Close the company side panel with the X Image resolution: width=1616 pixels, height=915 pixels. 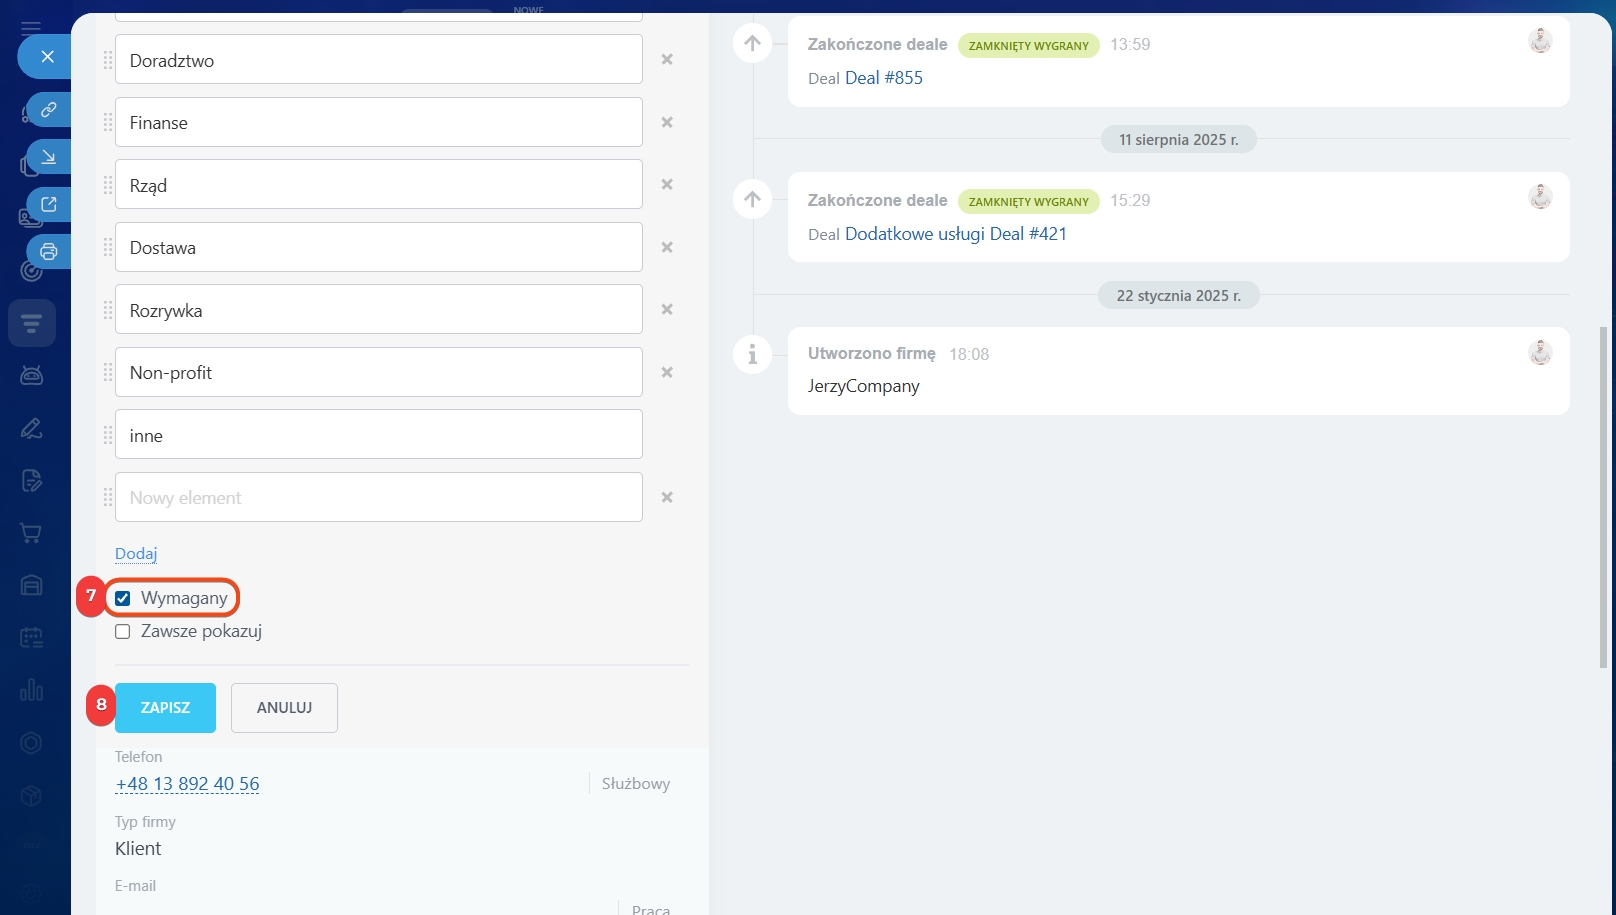click(x=47, y=56)
